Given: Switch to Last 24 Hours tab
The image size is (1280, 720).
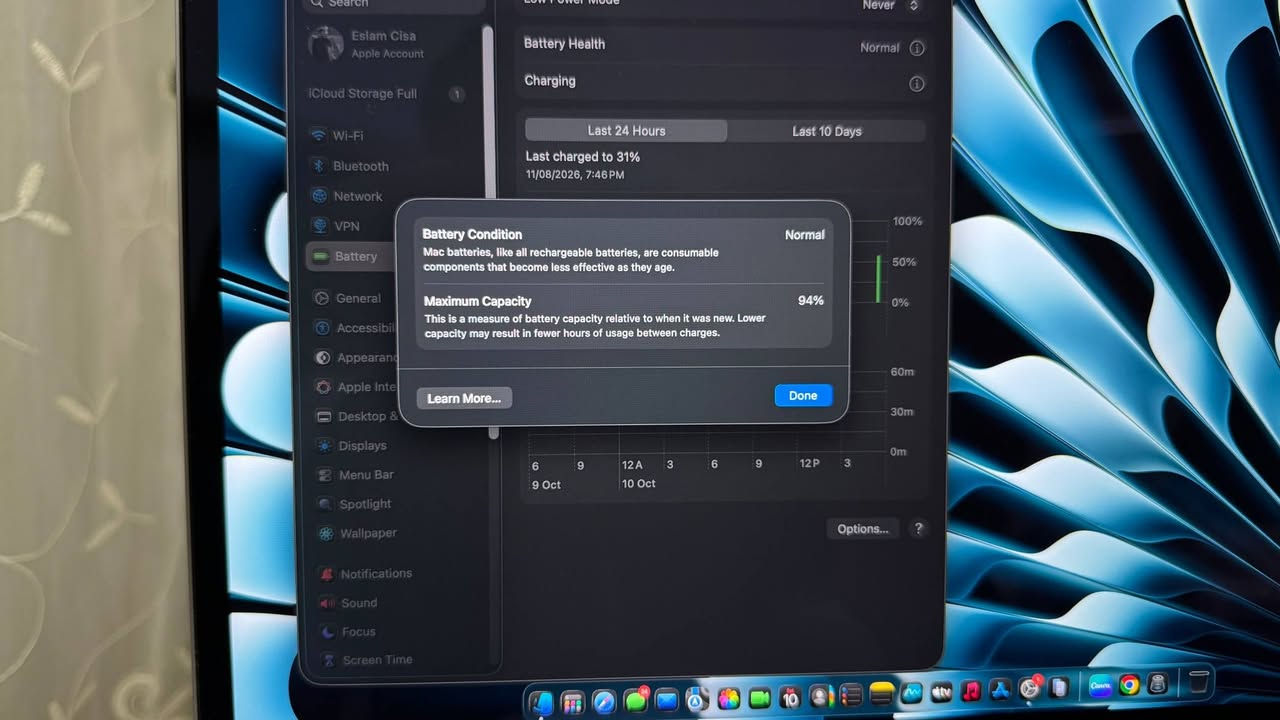Looking at the screenshot, I should (626, 130).
